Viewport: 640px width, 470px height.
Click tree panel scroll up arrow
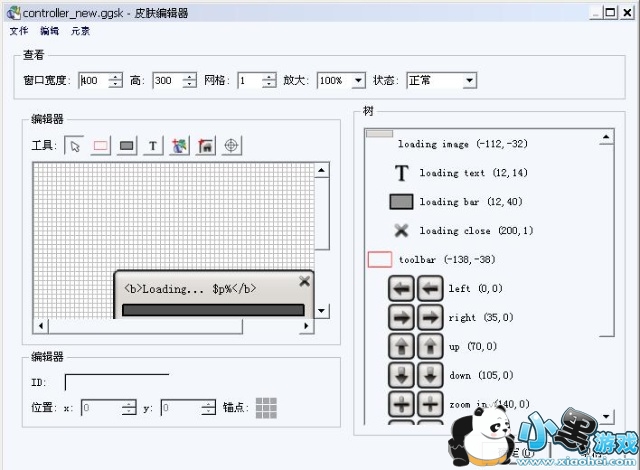pos(606,137)
